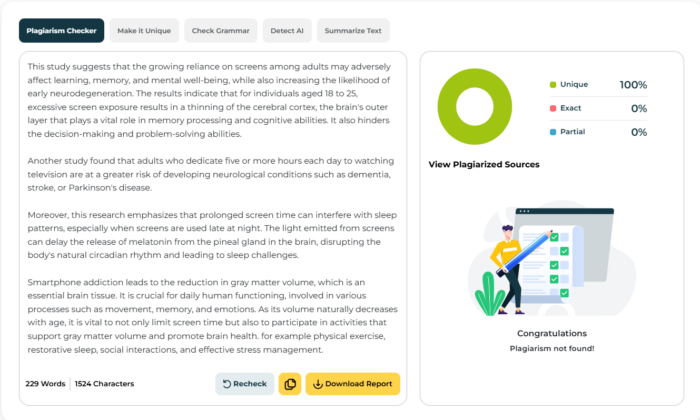The image size is (700, 420).
Task: Click the green Unique legend dot
Action: point(553,85)
